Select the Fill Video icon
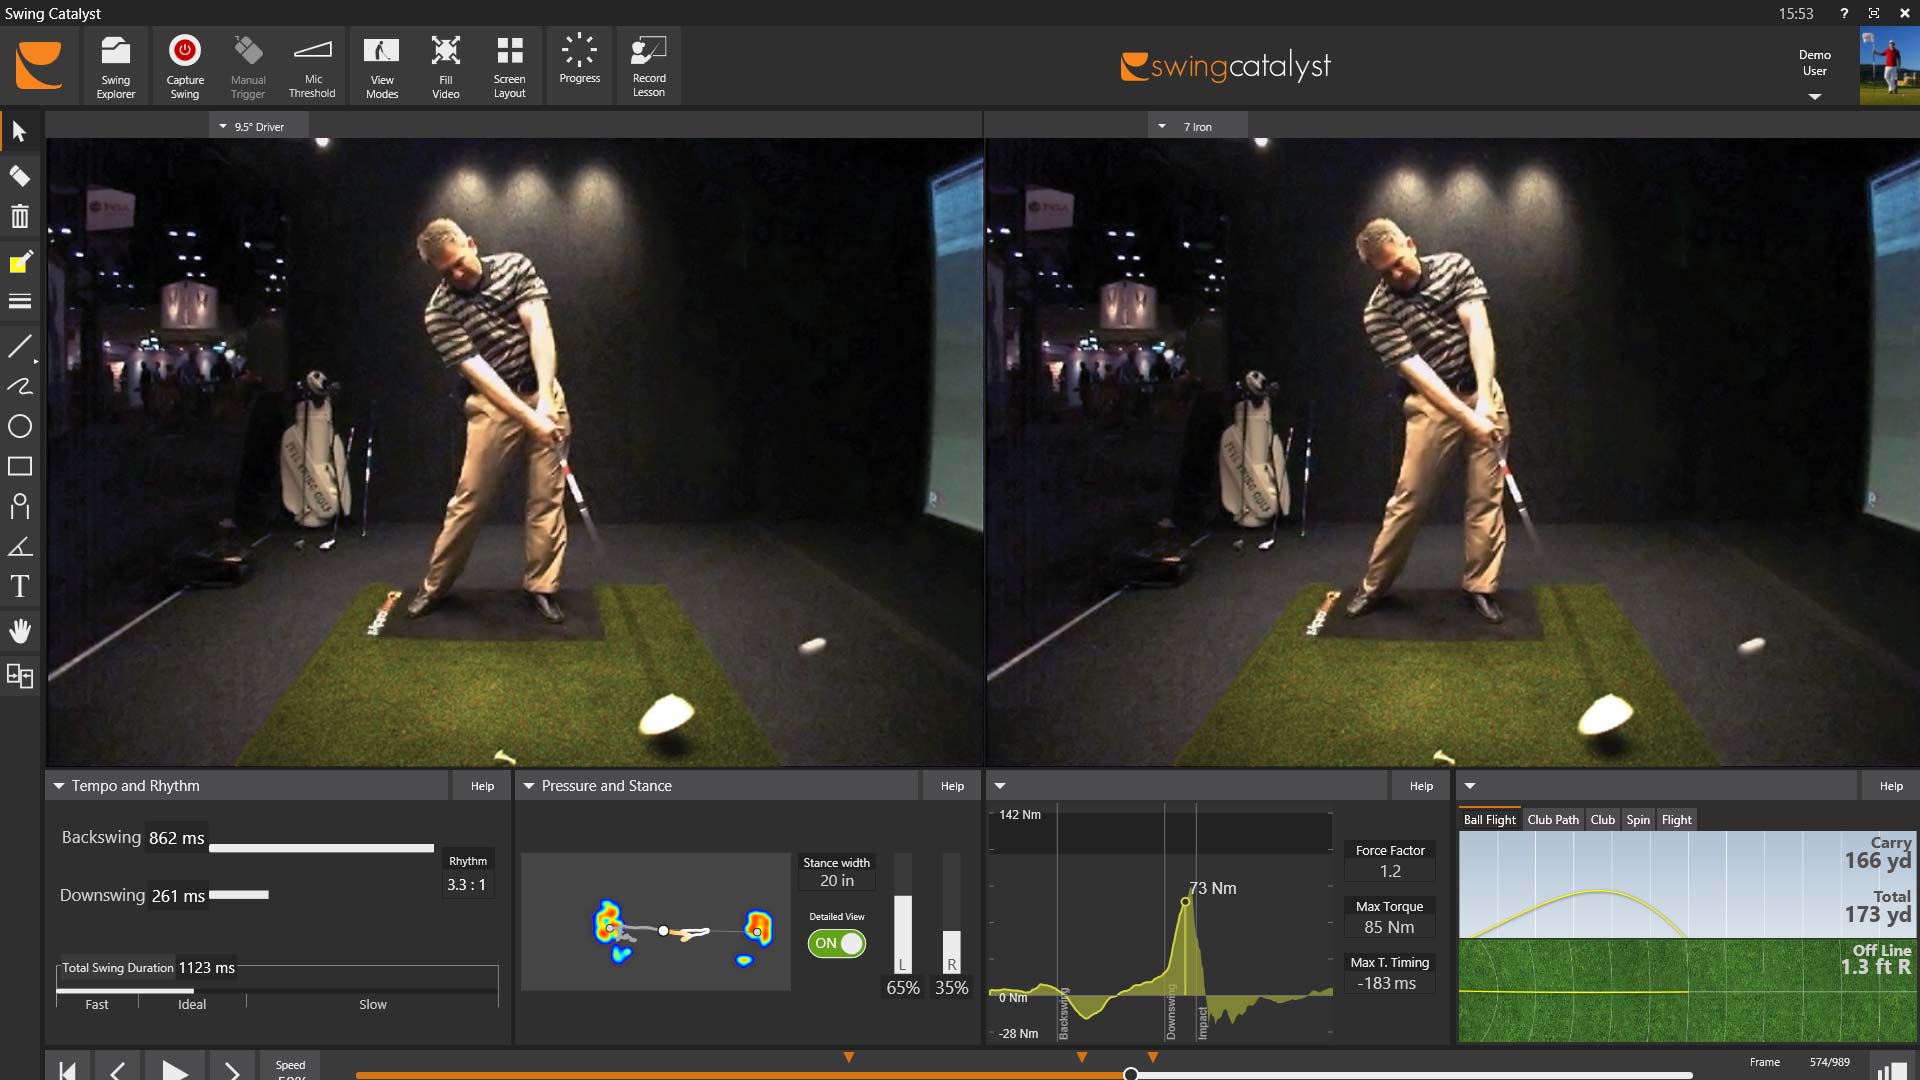The width and height of the screenshot is (1920, 1080). (445, 52)
